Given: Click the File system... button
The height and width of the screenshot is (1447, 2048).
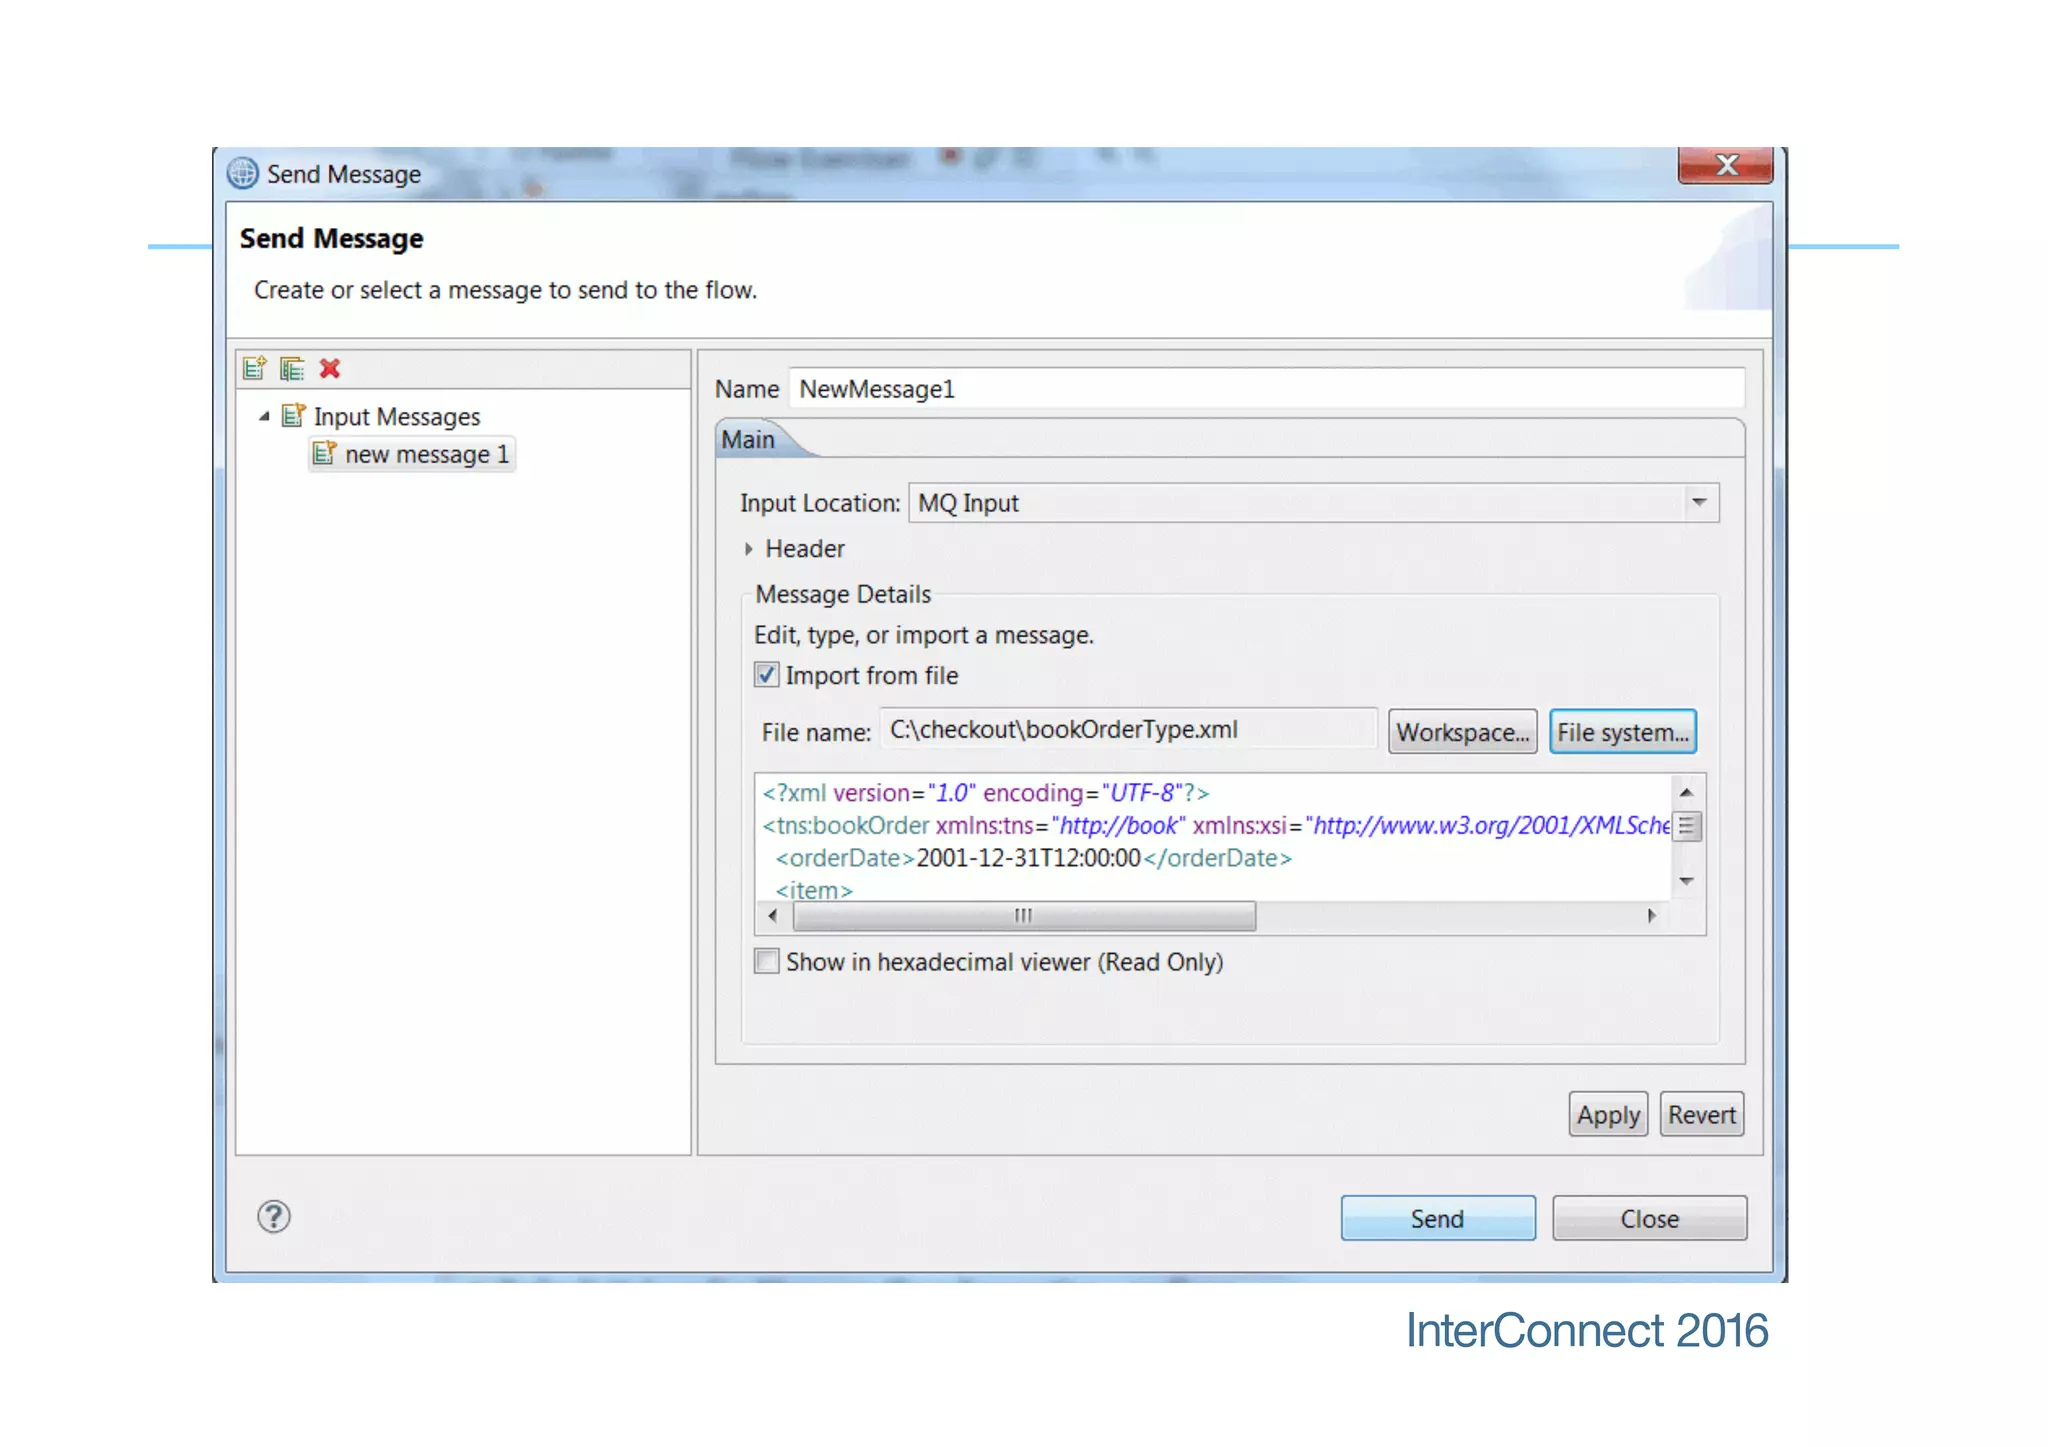Looking at the screenshot, I should [x=1621, y=732].
